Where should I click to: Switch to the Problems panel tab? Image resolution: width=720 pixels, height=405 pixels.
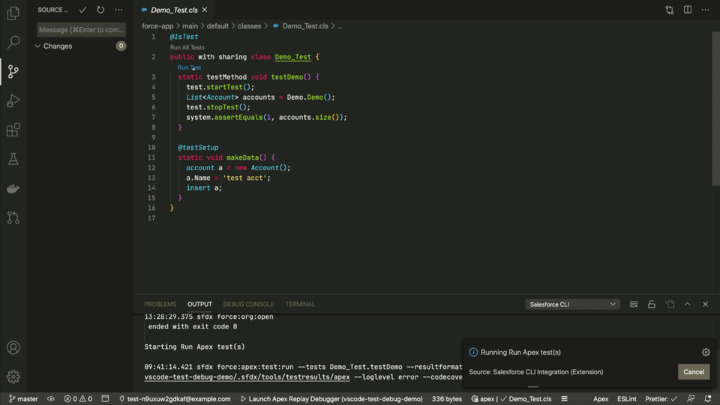pos(160,304)
